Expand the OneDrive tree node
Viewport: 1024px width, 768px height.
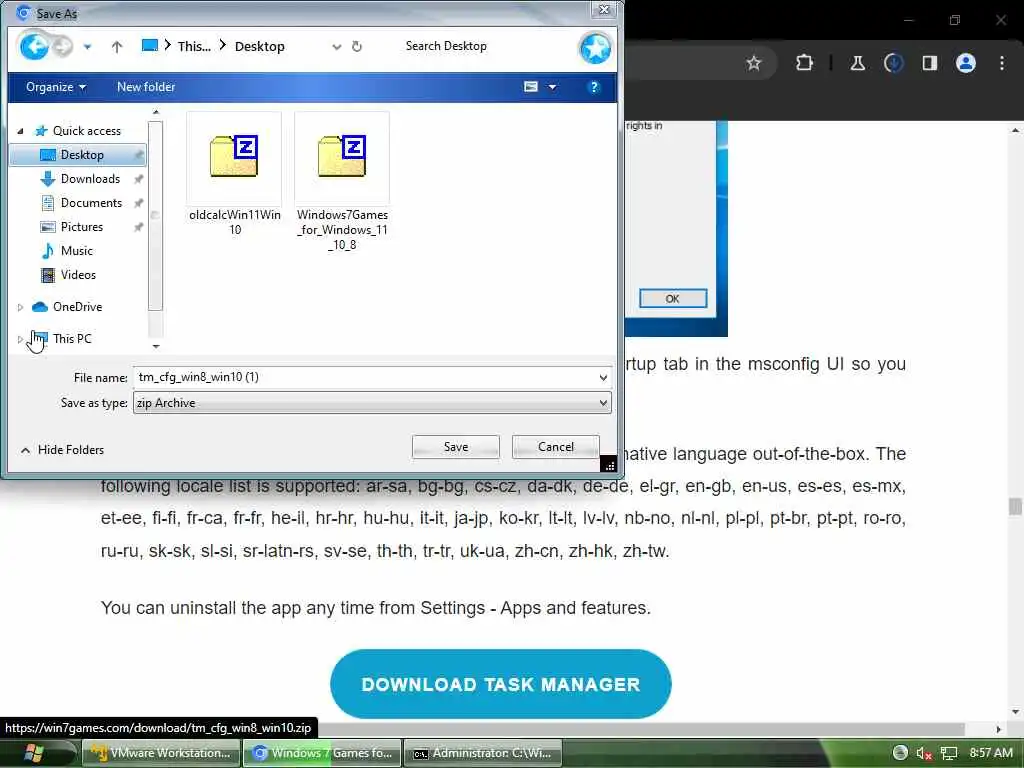coord(20,307)
